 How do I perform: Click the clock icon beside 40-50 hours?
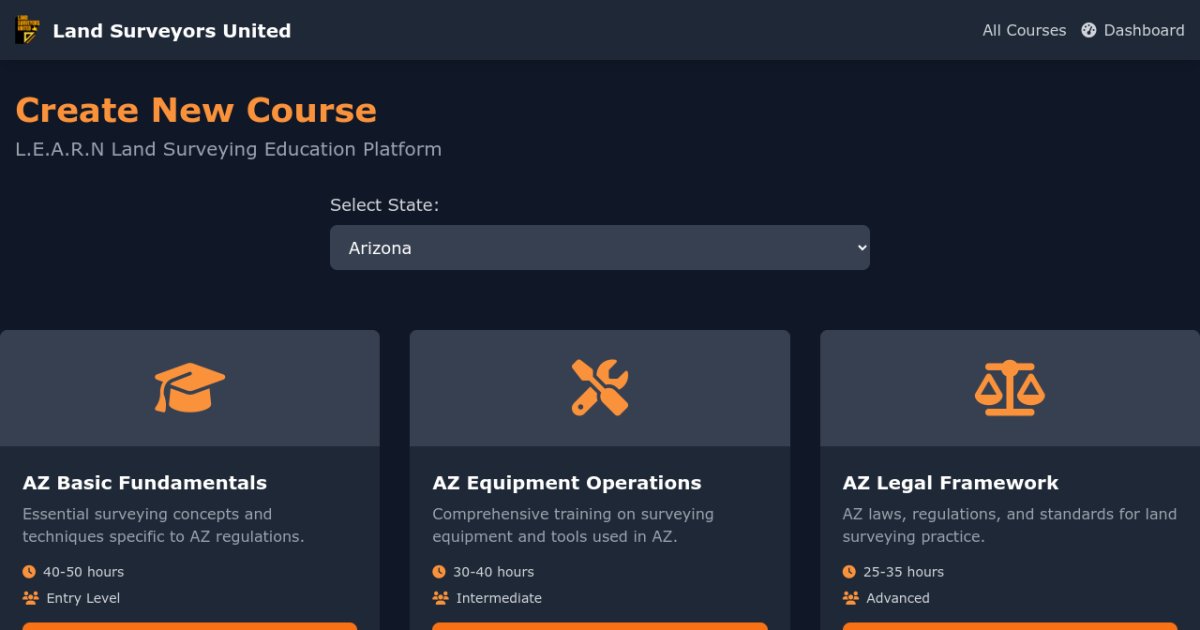[29, 572]
